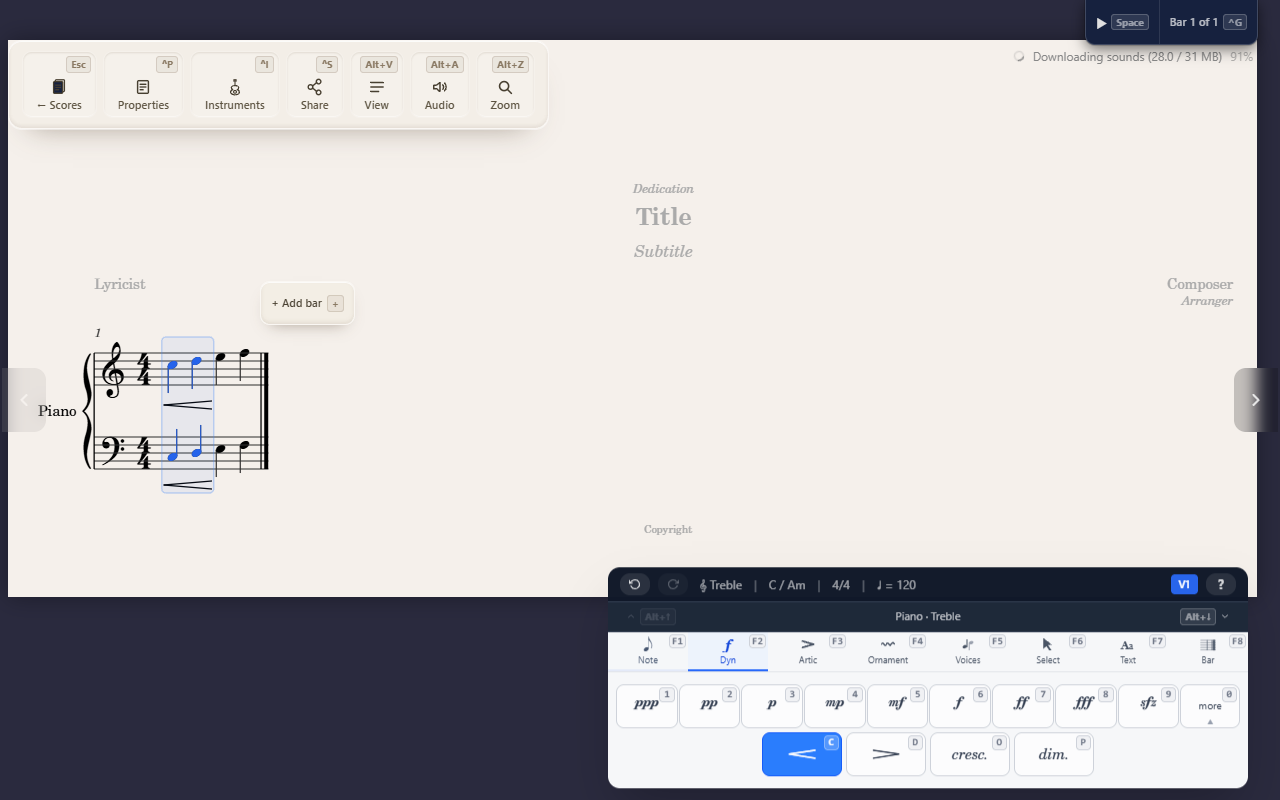Move to next staff with down chevron
This screenshot has height=800, width=1280.
coord(1206,617)
